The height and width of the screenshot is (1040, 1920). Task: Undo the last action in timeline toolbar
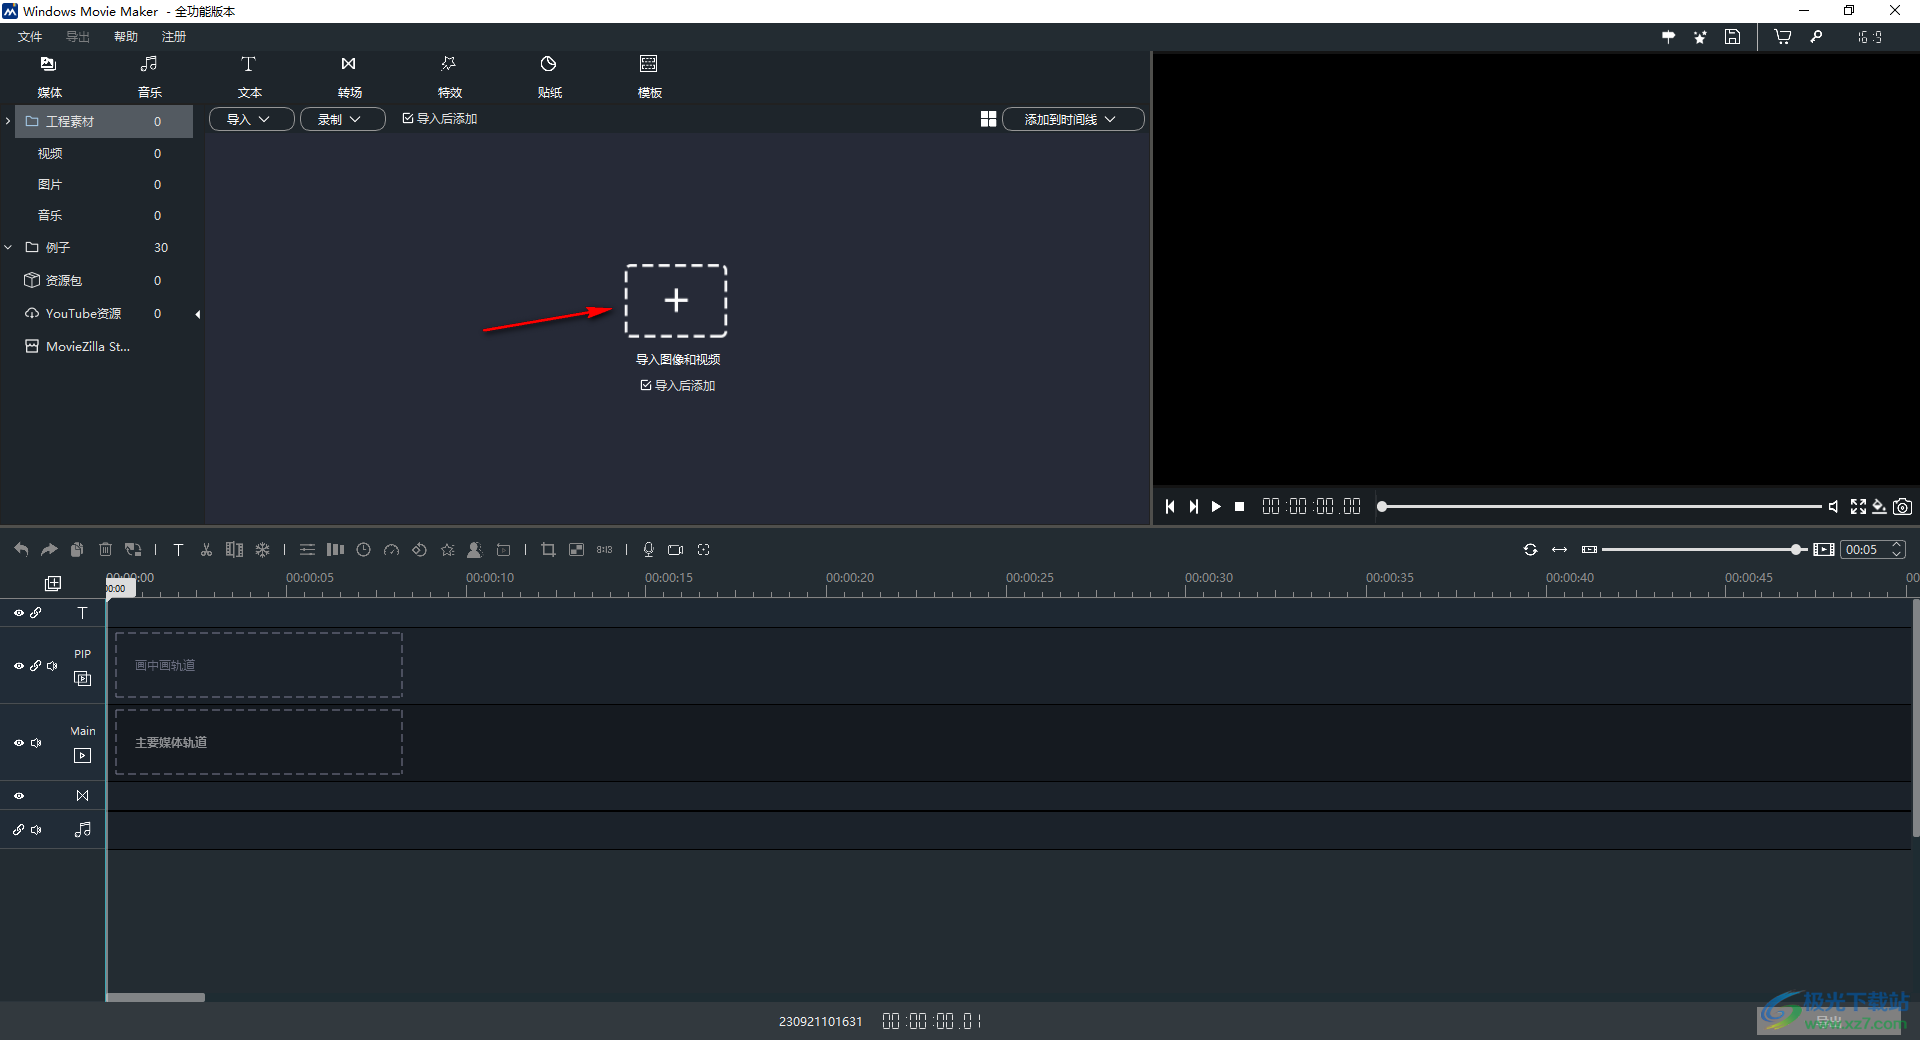21,550
